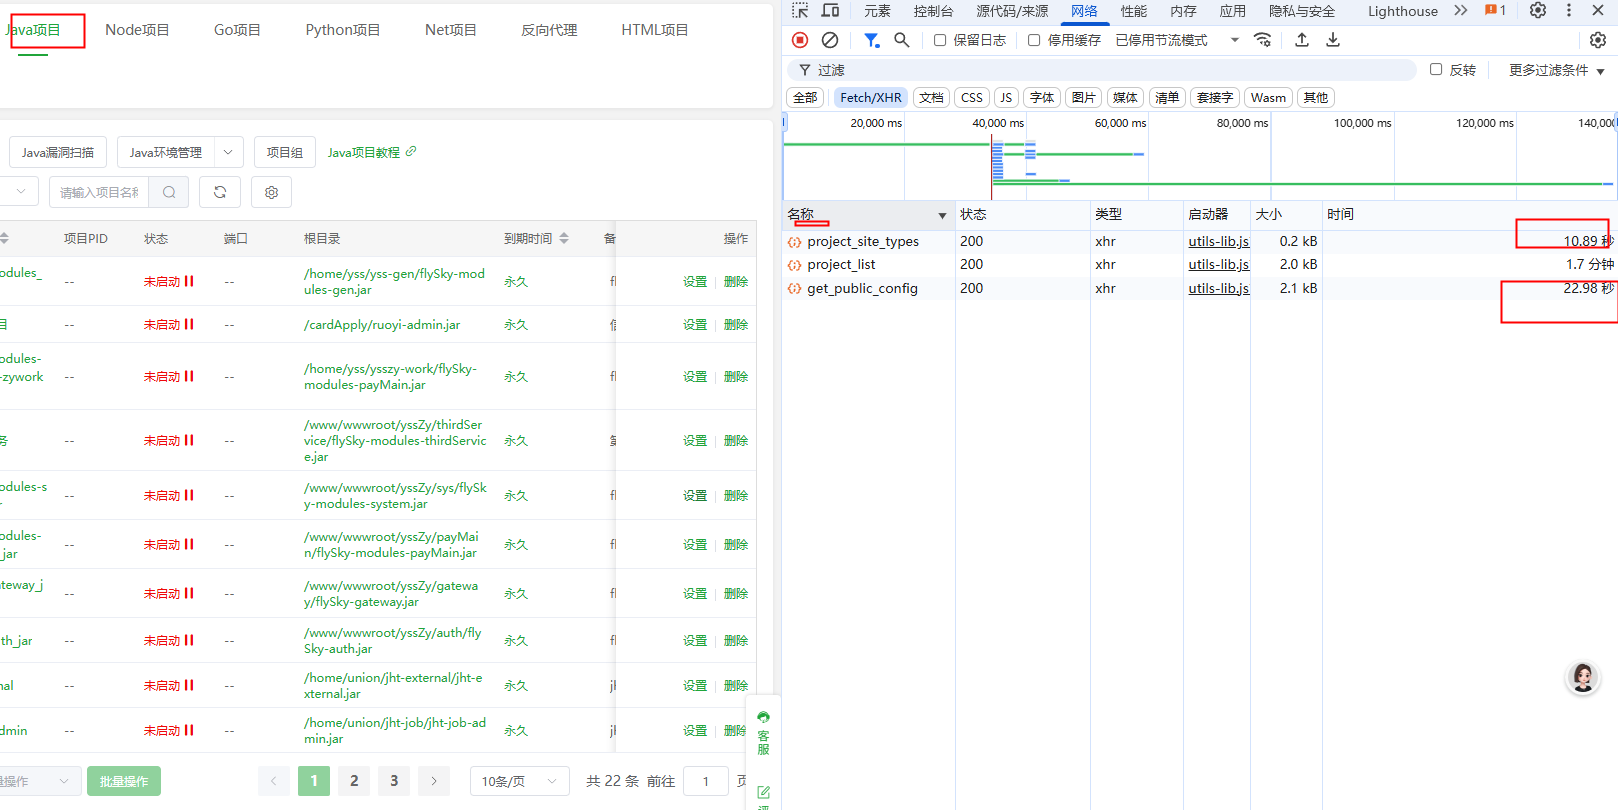Screen dimensions: 1618x810
Task: Open the HTML项目 tab
Action: tap(655, 30)
